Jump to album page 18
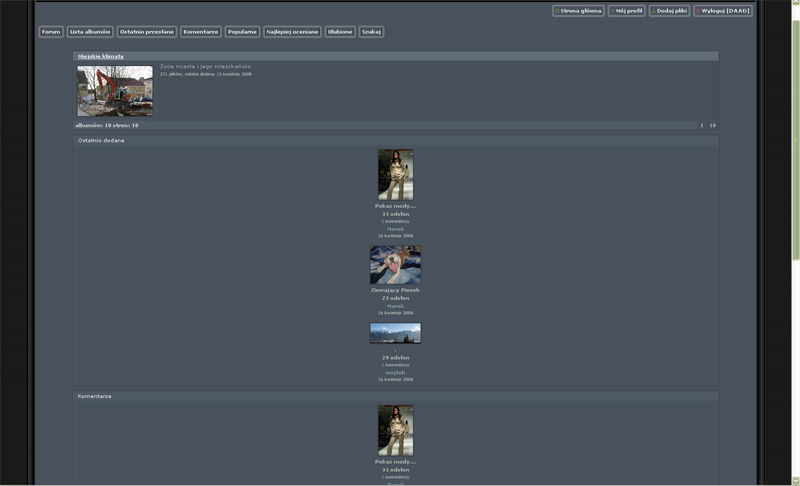 tap(712, 126)
